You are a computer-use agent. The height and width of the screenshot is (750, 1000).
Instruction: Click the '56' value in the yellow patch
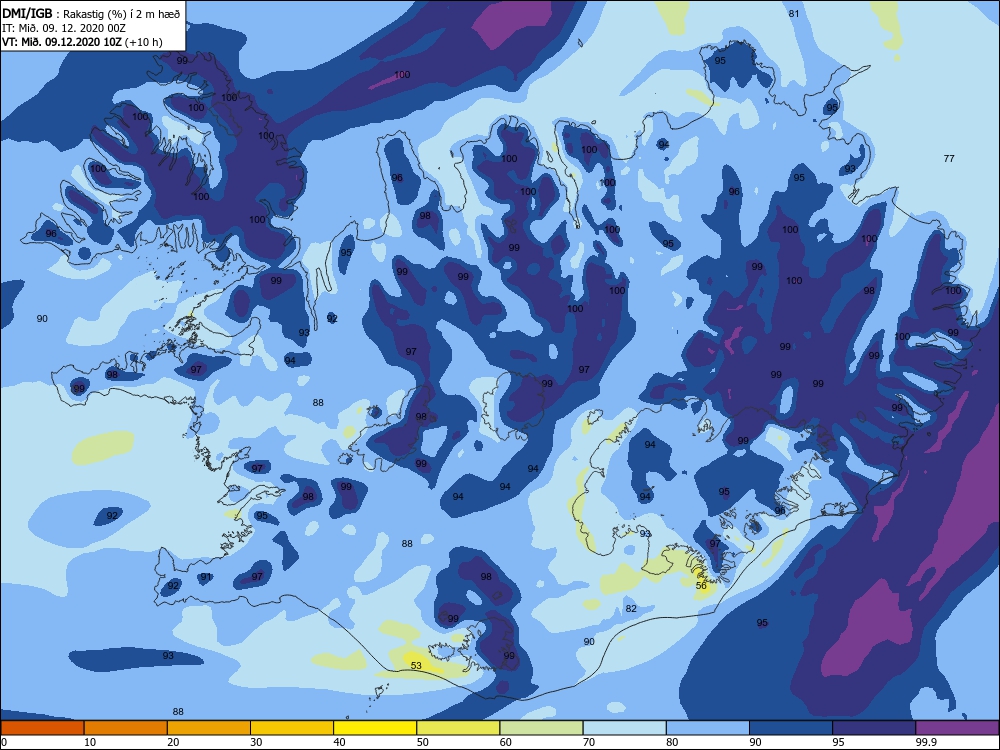coord(701,585)
